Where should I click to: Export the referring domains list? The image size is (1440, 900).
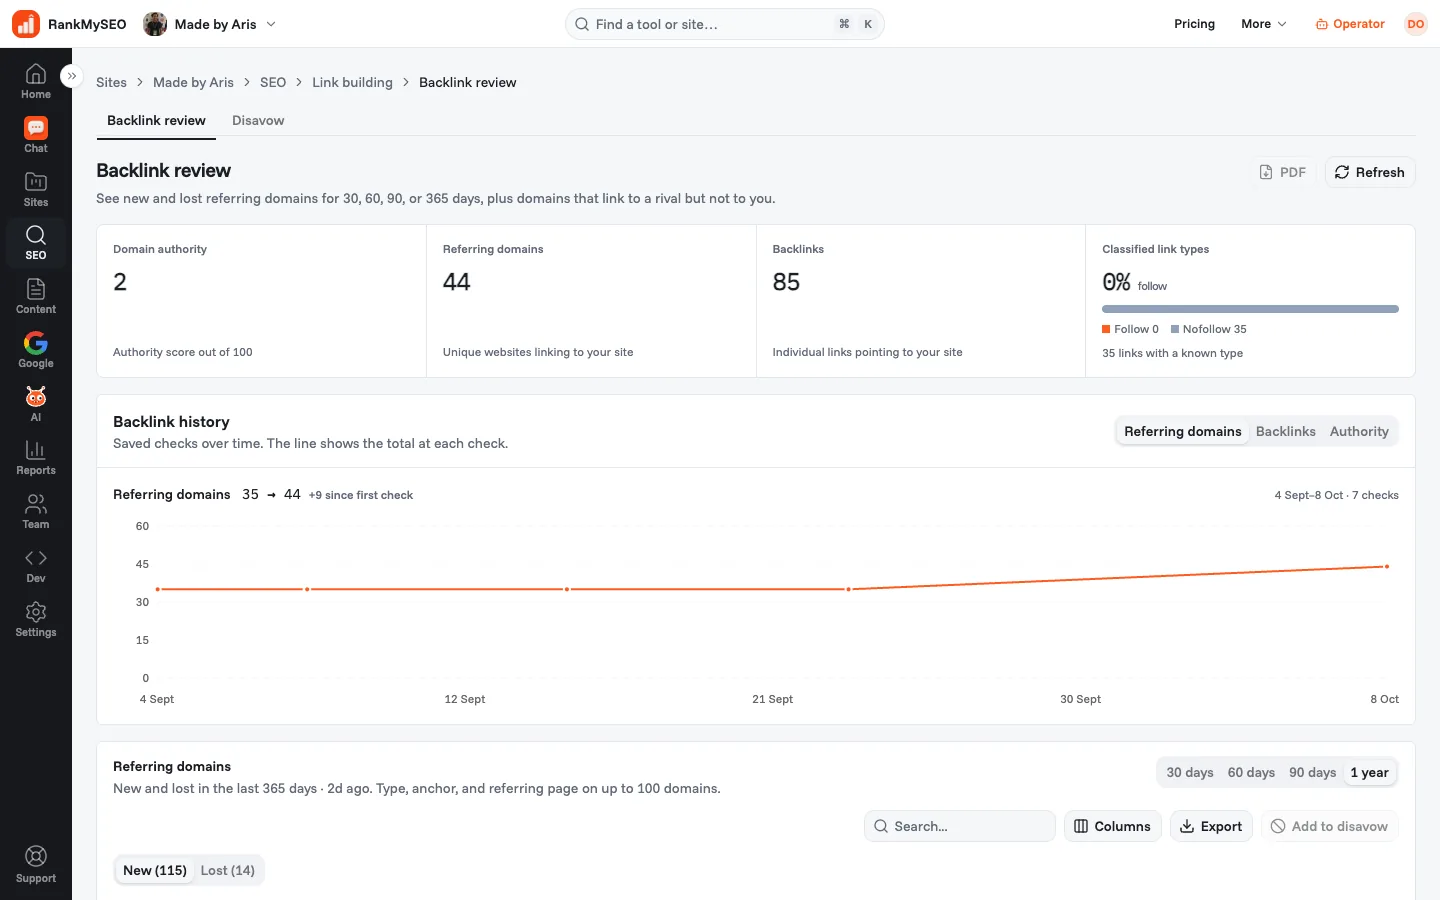click(1211, 826)
